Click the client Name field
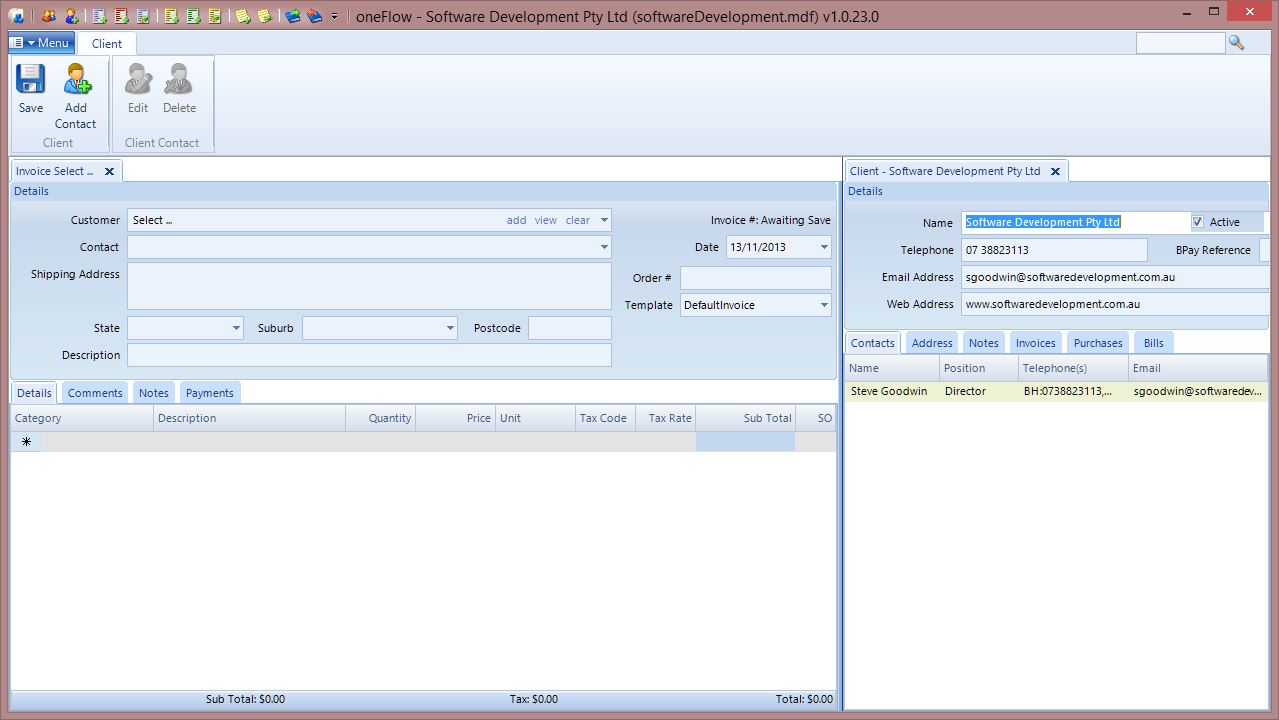Viewport: 1279px width, 720px height. (1075, 222)
